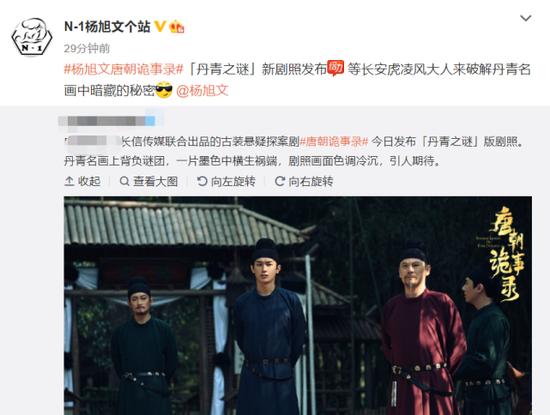
Task: Click the 收起 upward arrow icon
Action: coord(69,181)
